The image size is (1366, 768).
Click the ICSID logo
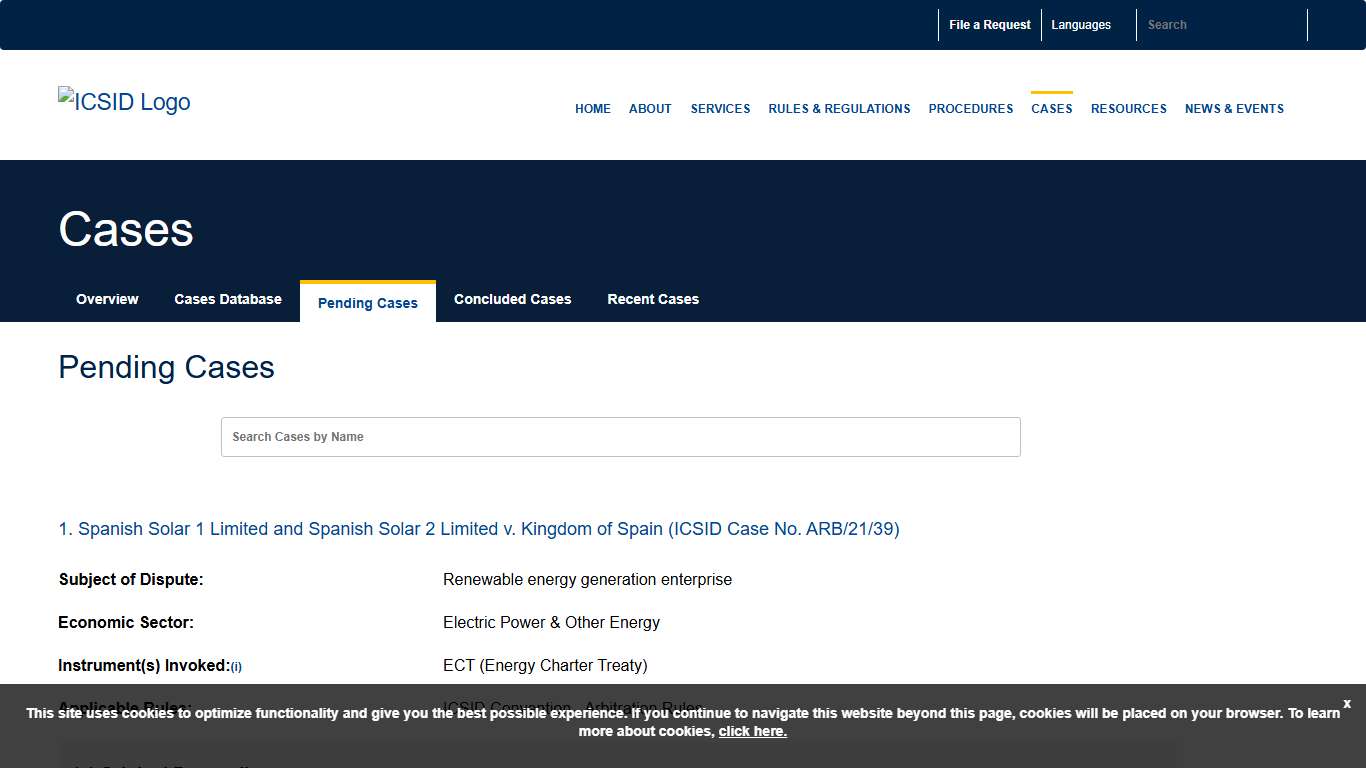(123, 100)
